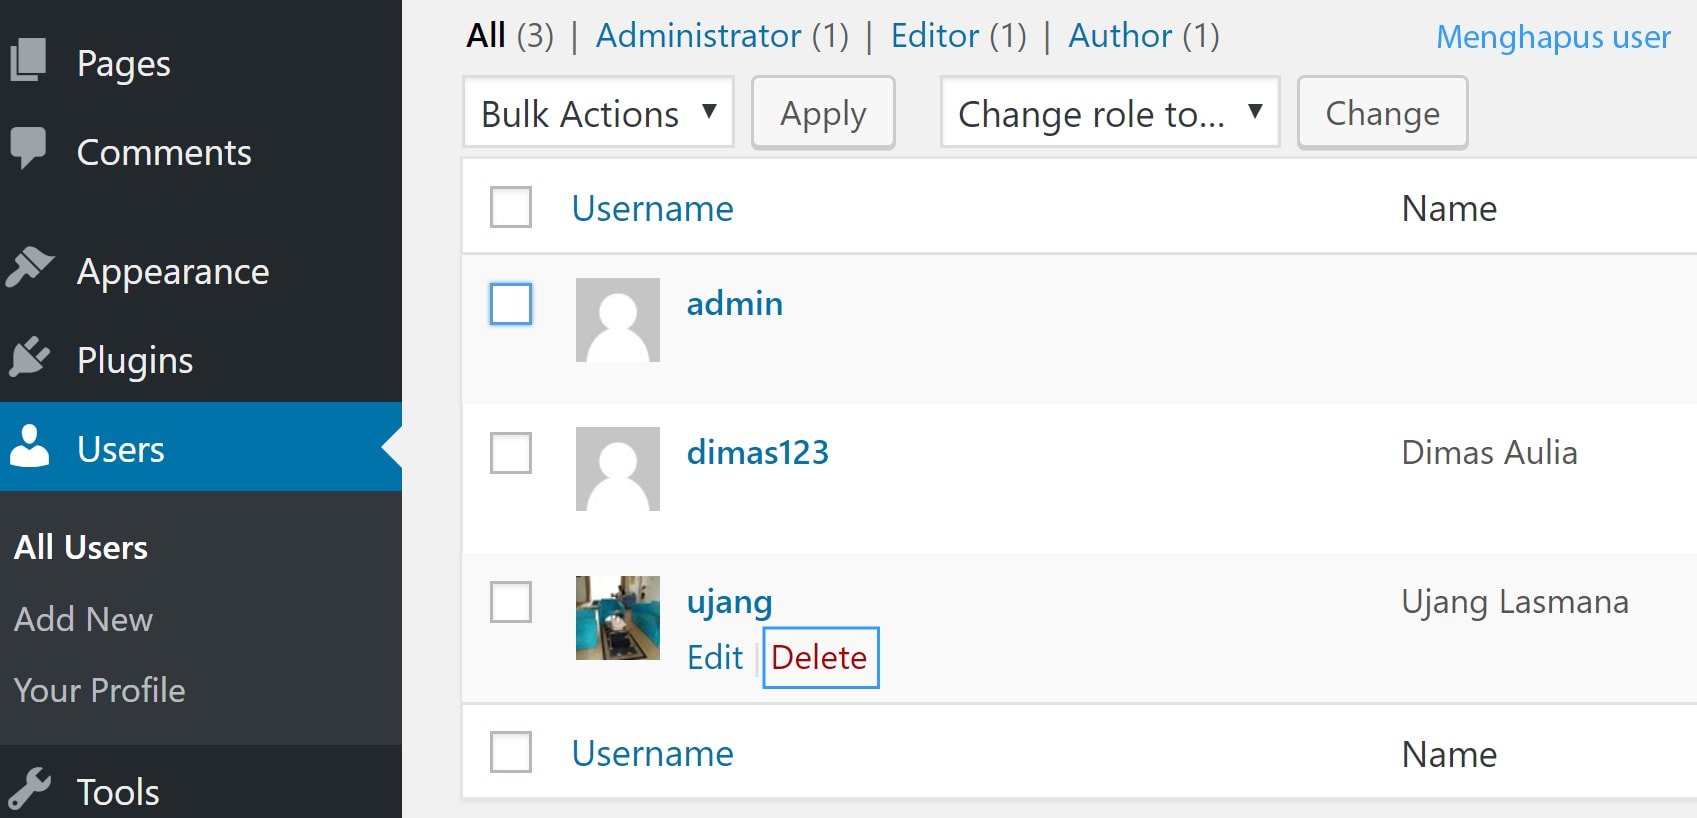The height and width of the screenshot is (818, 1697).
Task: Check the box next to admin
Action: tap(511, 304)
